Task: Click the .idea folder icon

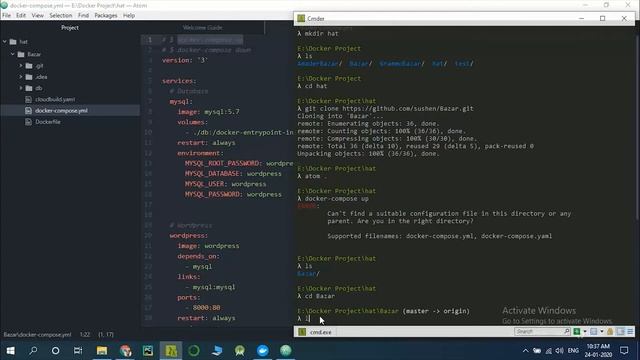Action: [x=29, y=77]
